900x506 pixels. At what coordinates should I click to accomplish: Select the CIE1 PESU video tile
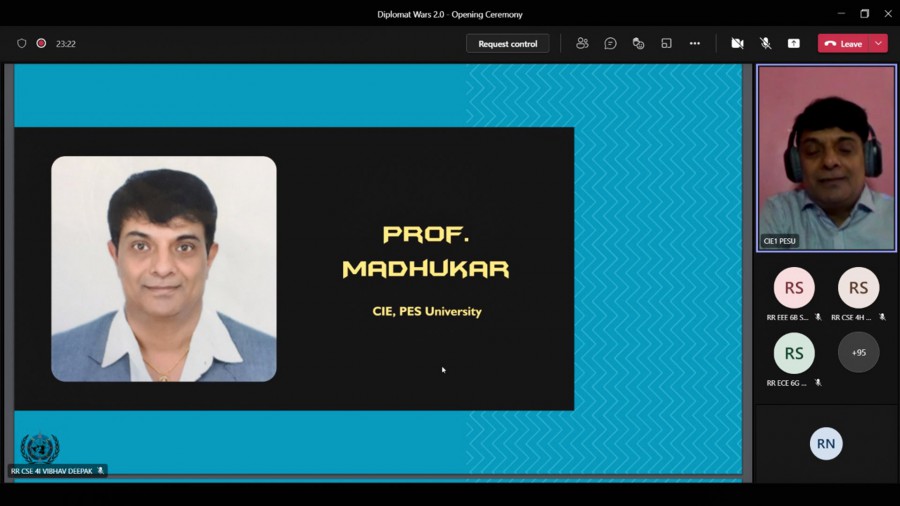click(x=826, y=158)
